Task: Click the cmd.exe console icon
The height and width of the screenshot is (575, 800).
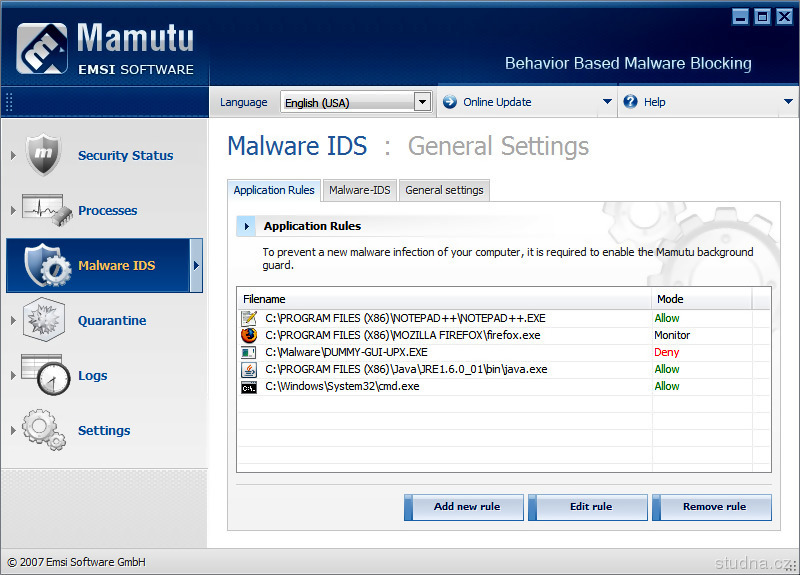Action: (x=249, y=386)
